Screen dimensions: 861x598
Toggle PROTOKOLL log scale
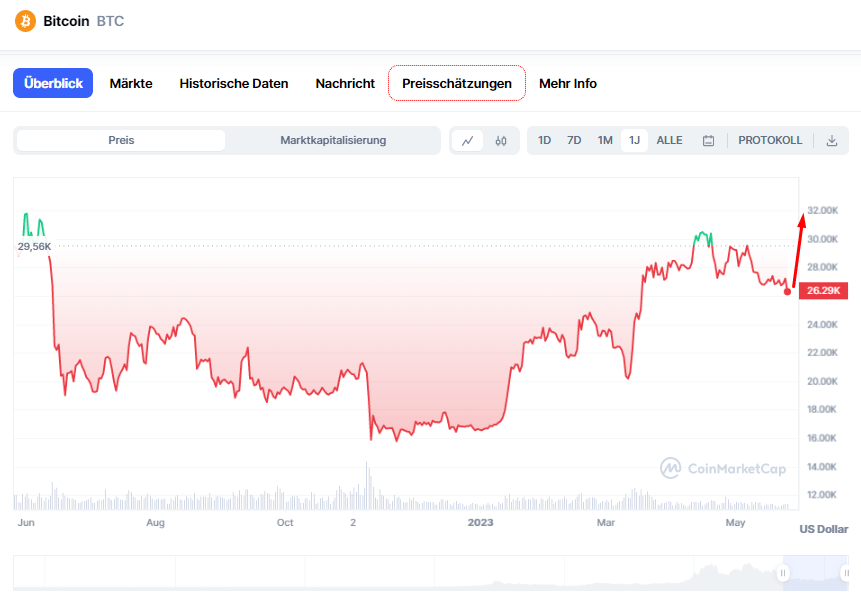point(770,141)
